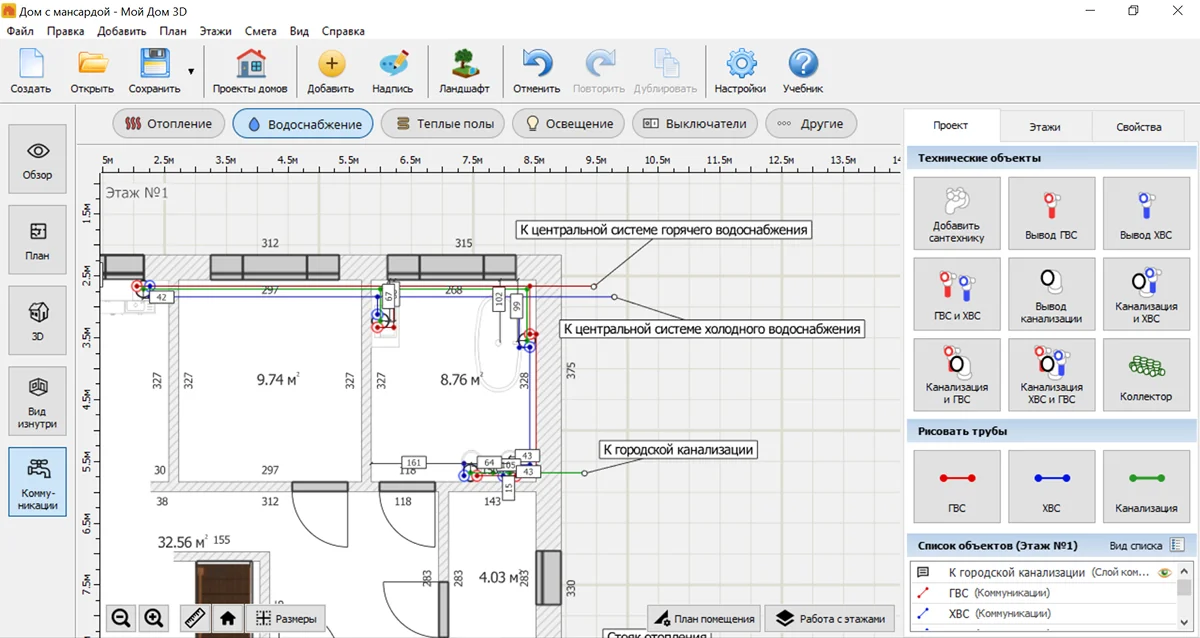Switch to the Проект tab
The height and width of the screenshot is (638, 1200).
(x=951, y=126)
